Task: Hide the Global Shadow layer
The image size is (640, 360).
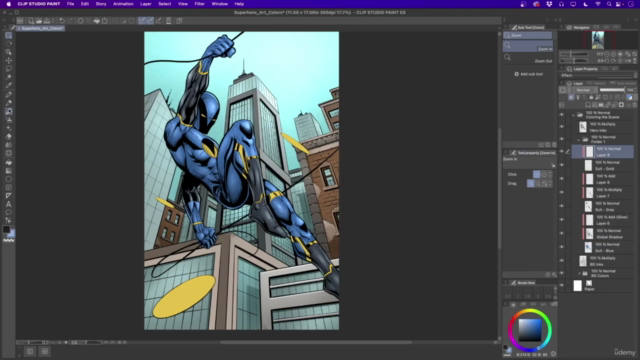Action: pyautogui.click(x=562, y=233)
